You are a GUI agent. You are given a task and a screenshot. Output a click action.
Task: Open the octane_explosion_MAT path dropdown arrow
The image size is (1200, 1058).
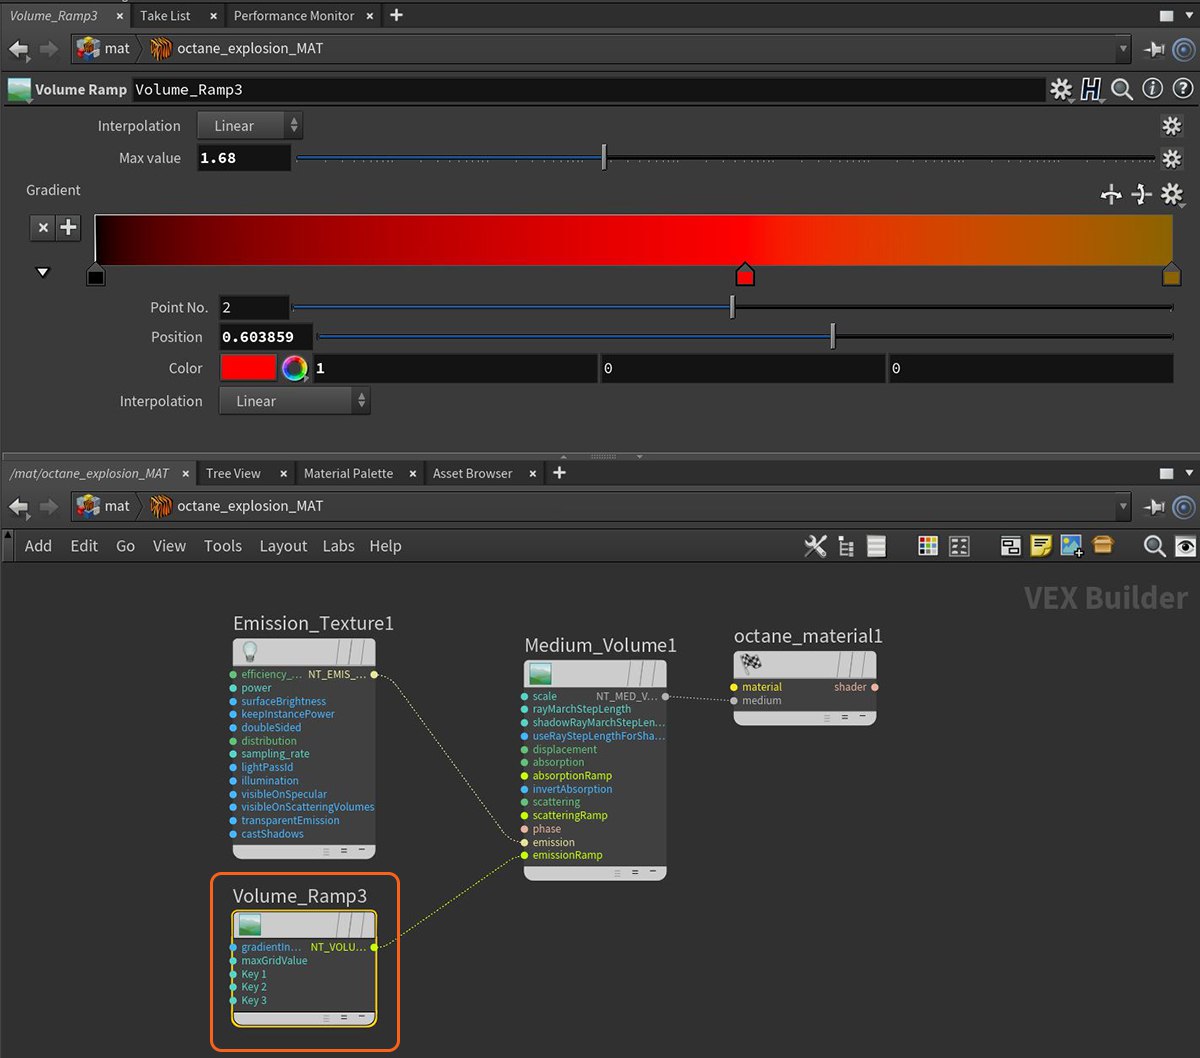(x=1125, y=48)
